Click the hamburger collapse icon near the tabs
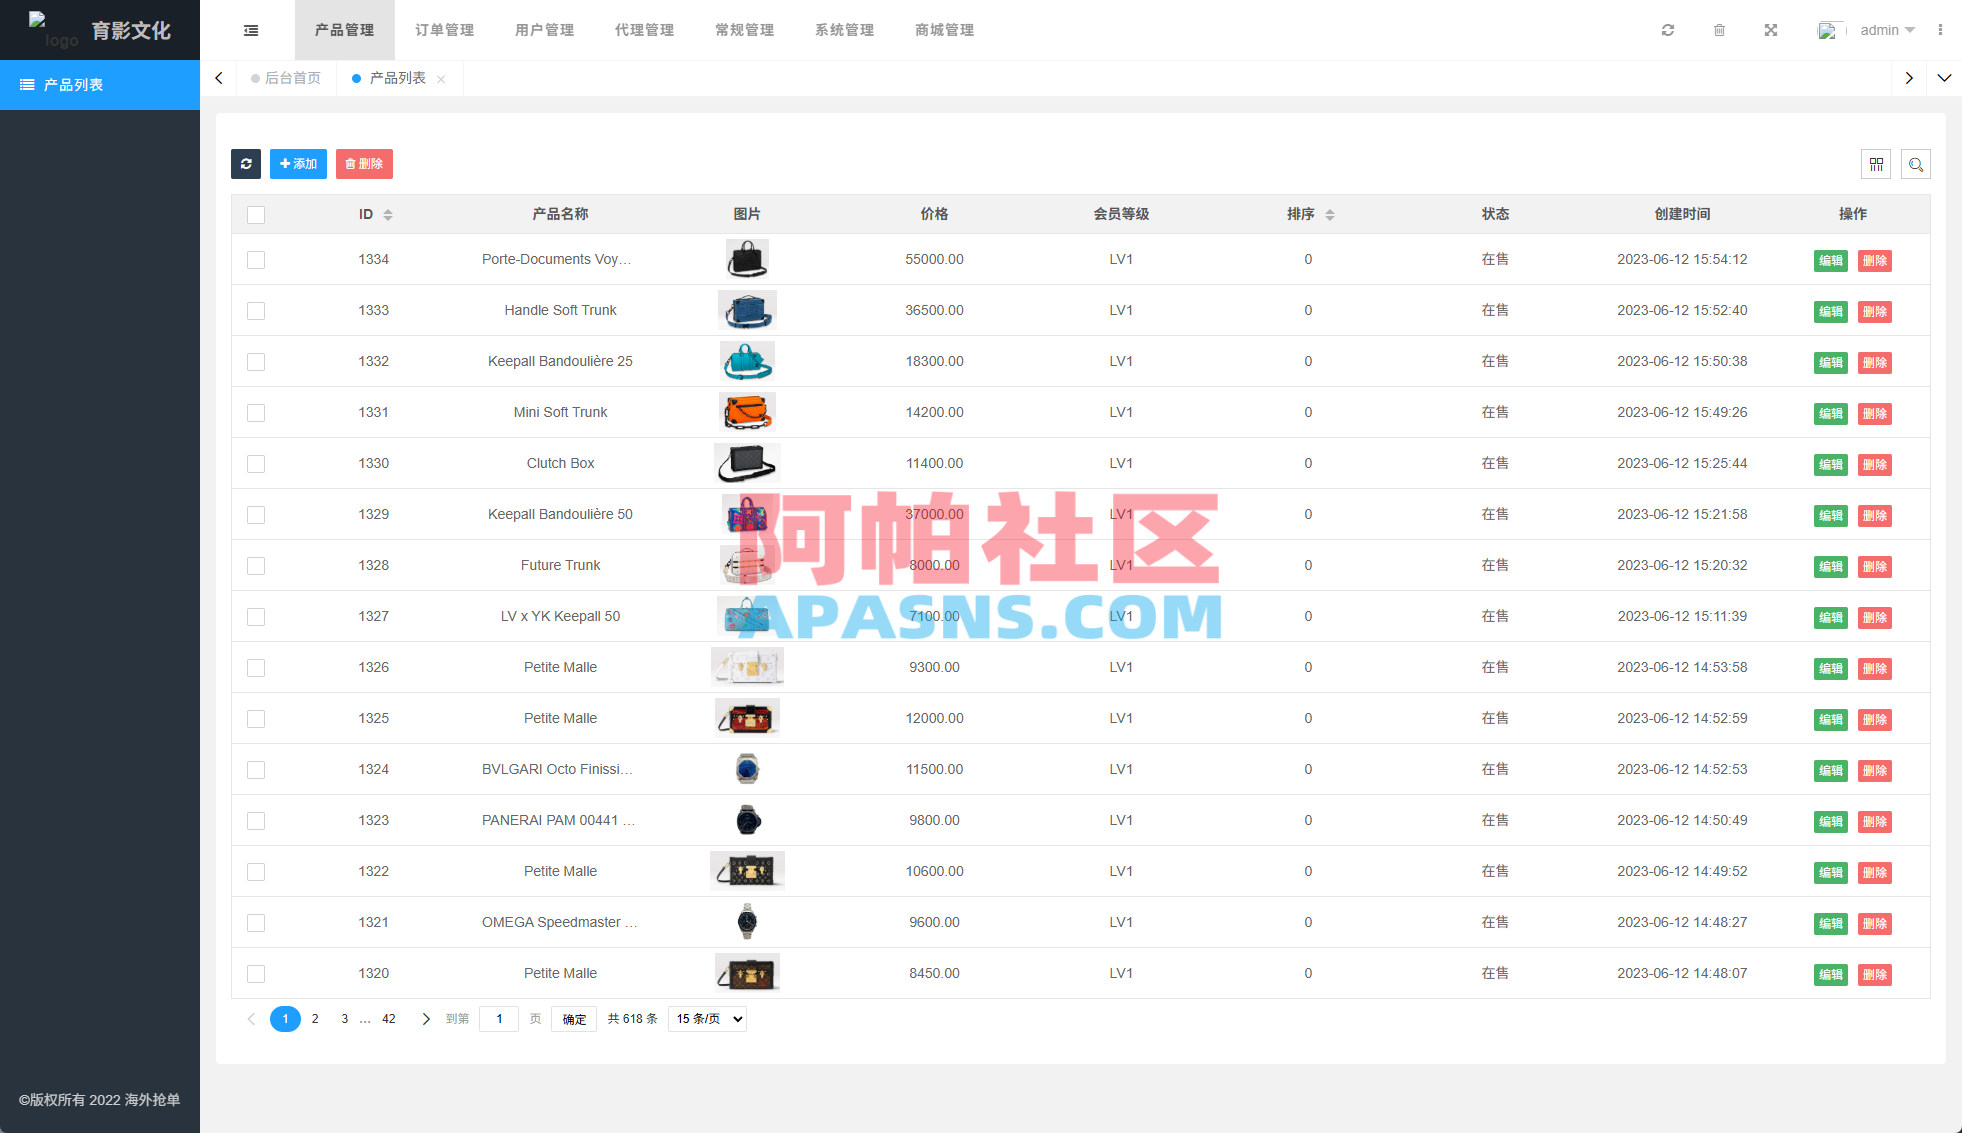 click(250, 30)
